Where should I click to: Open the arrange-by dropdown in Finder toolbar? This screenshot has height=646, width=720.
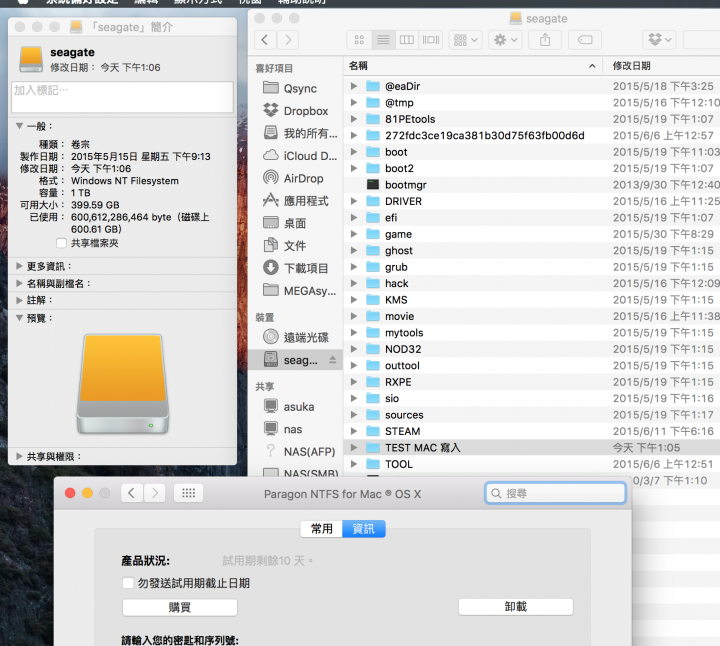click(x=465, y=40)
